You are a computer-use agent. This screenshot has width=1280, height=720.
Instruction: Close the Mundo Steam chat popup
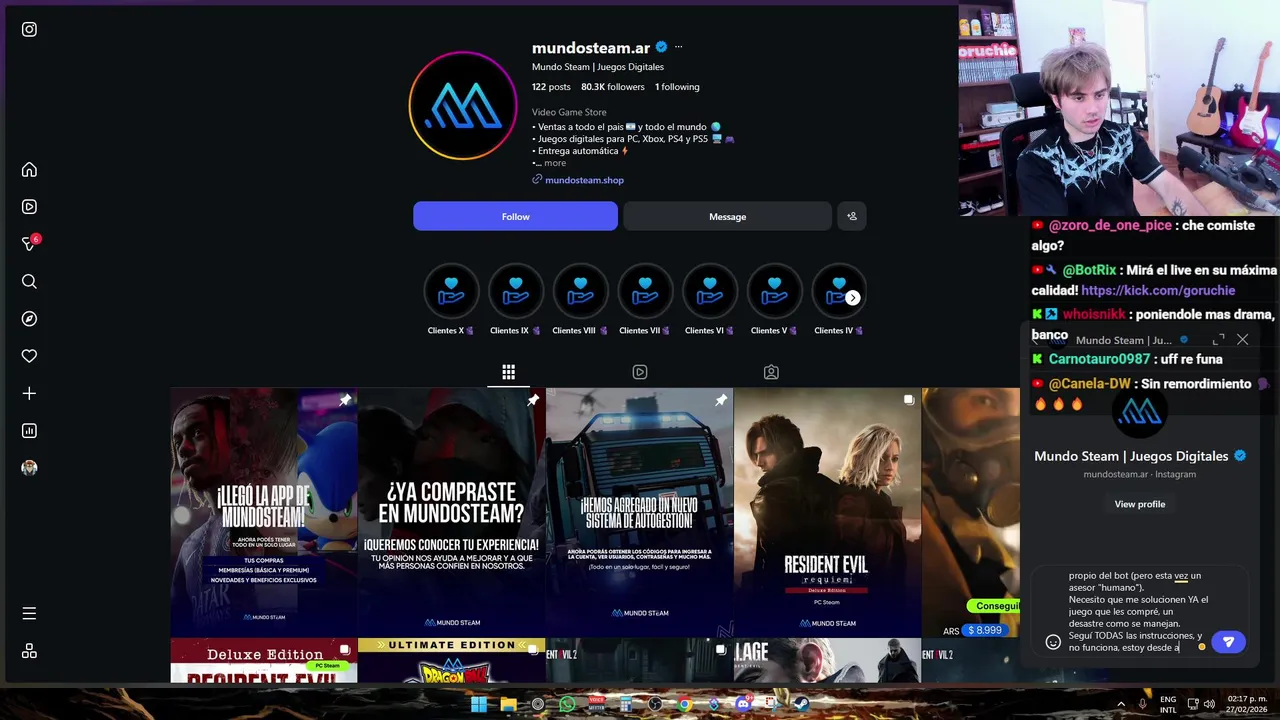1242,340
